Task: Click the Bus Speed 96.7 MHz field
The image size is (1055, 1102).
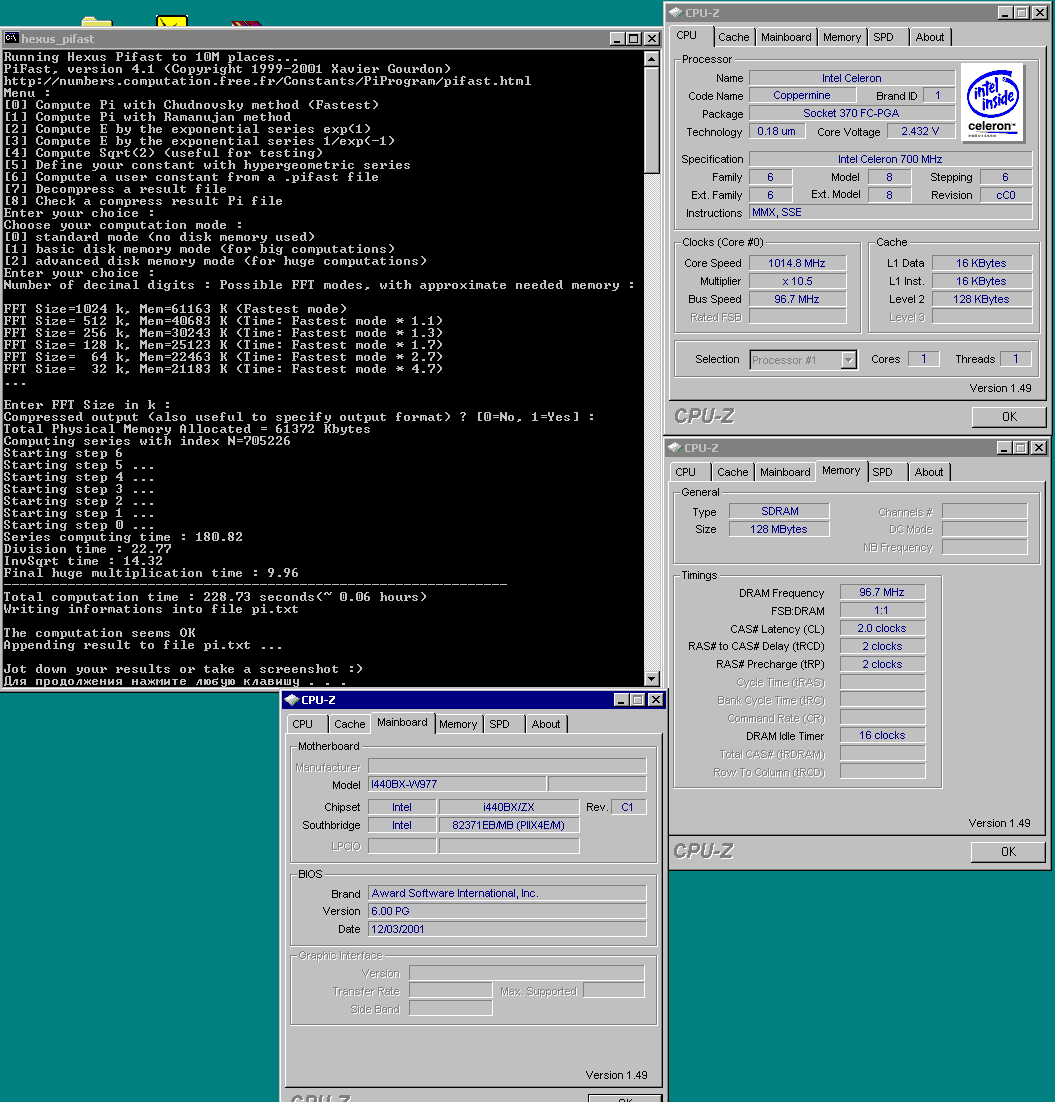Action: tap(797, 299)
